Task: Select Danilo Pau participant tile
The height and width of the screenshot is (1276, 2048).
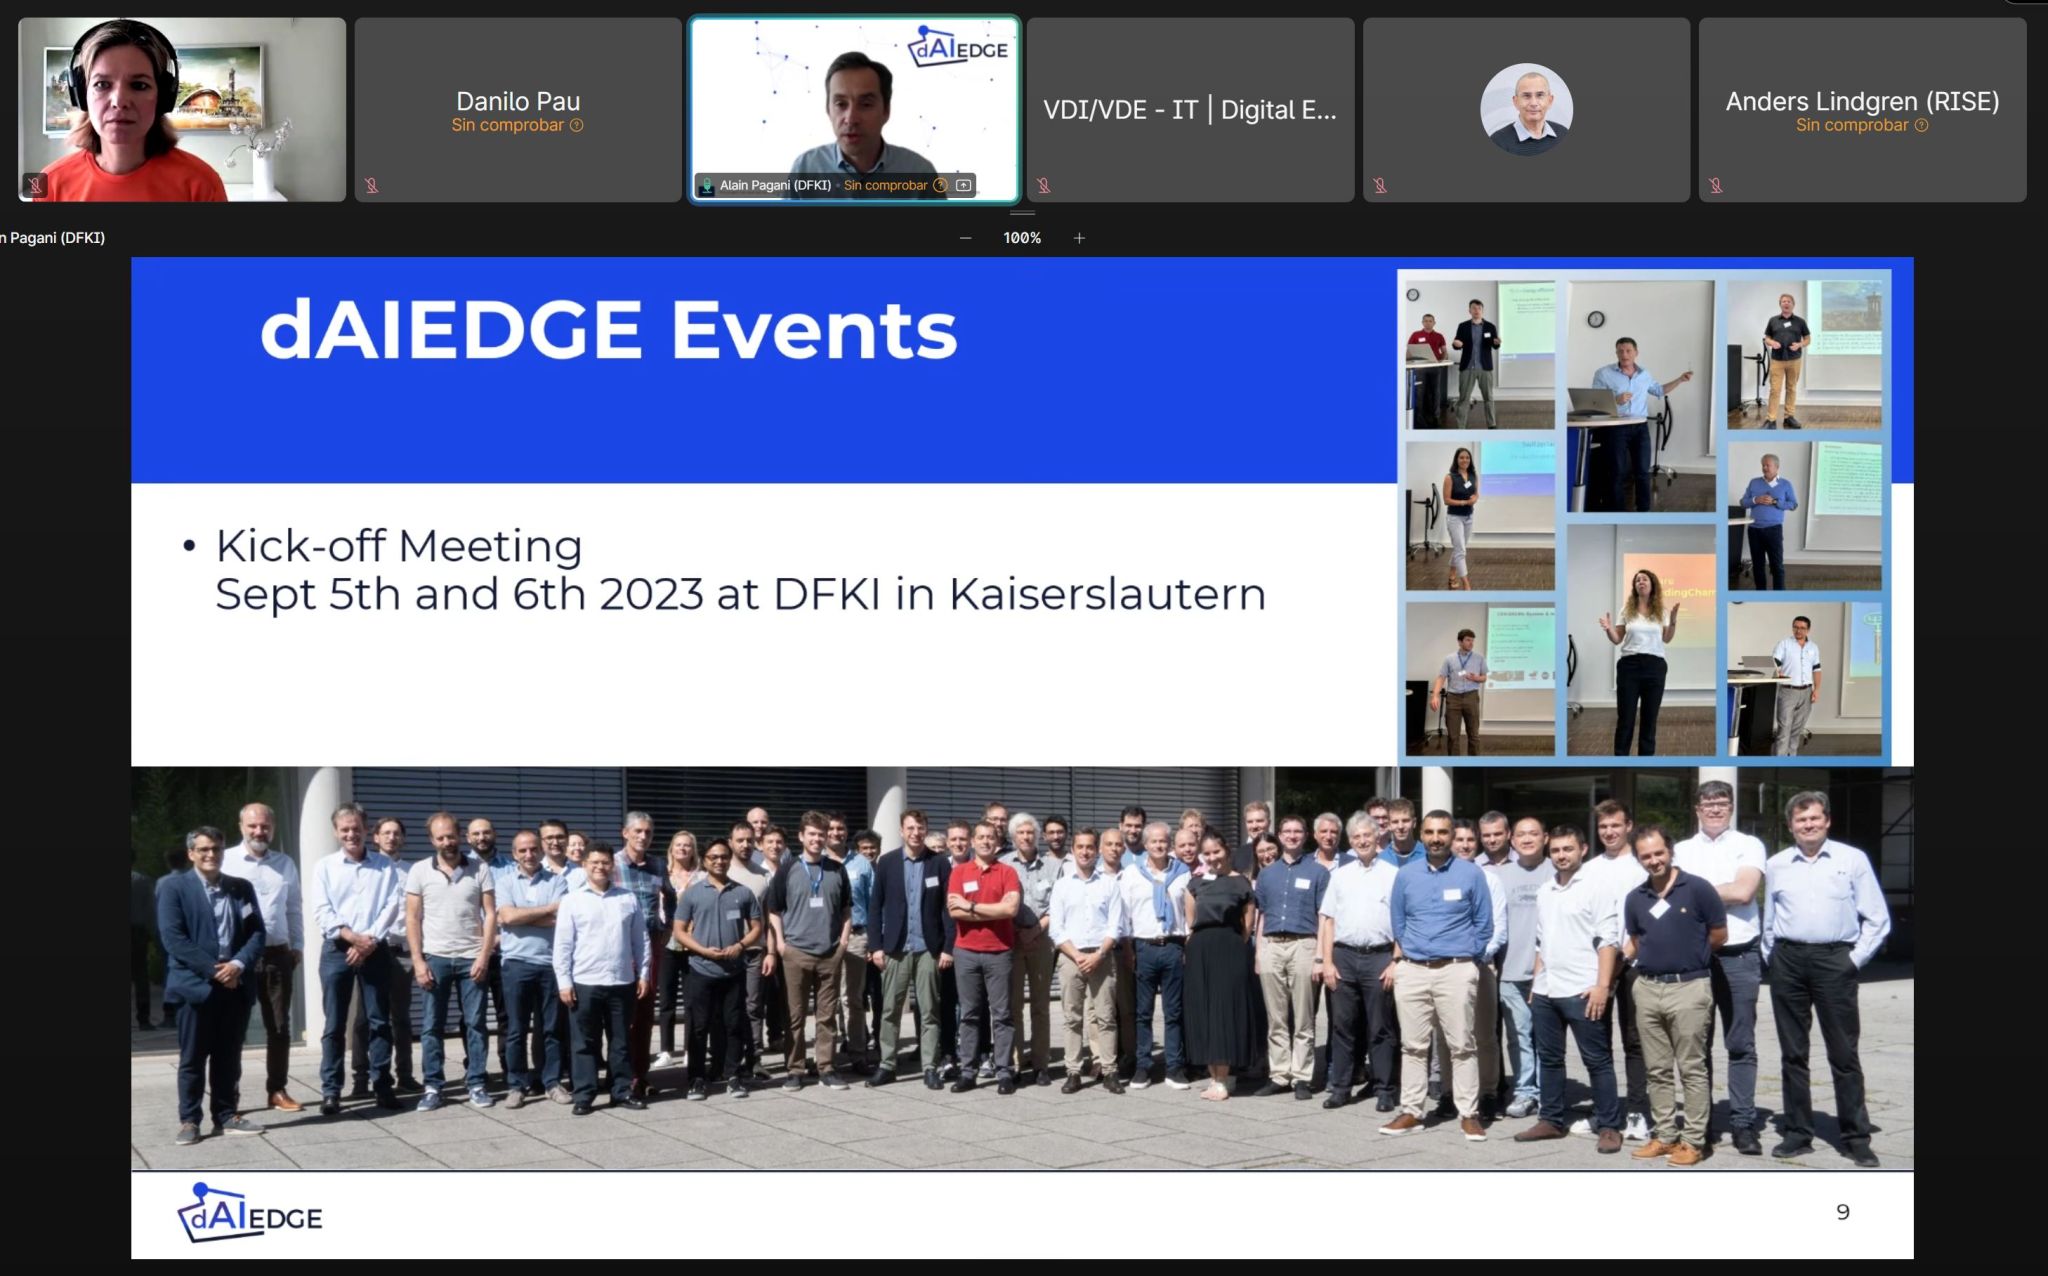Action: point(518,110)
